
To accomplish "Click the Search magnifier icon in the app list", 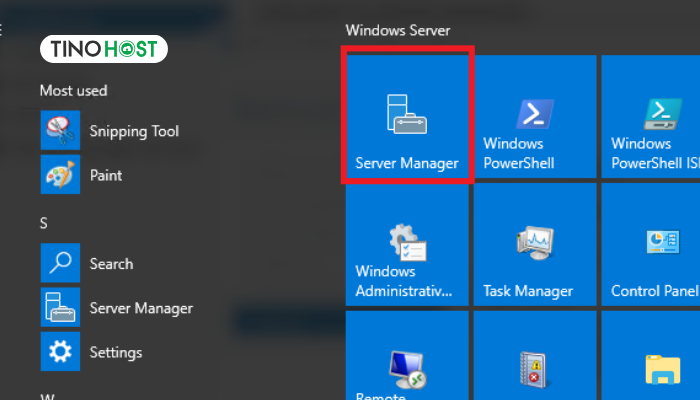I will tap(60, 263).
